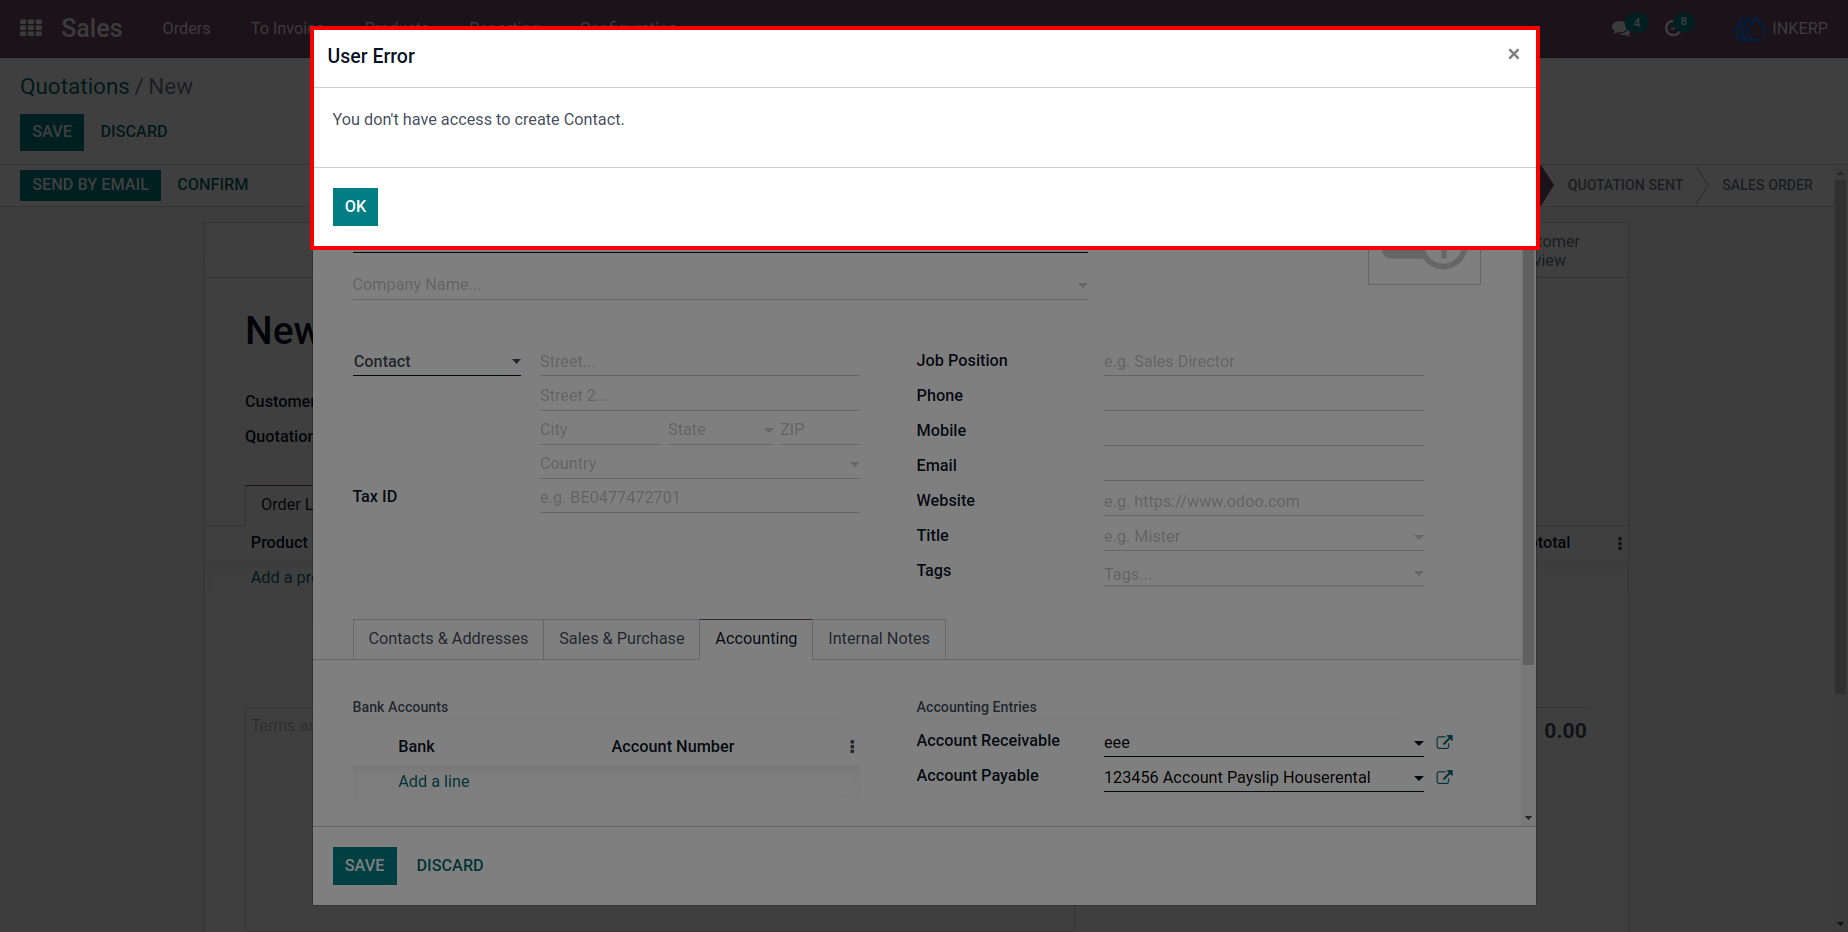Open the Tags dropdown

tap(1418, 574)
